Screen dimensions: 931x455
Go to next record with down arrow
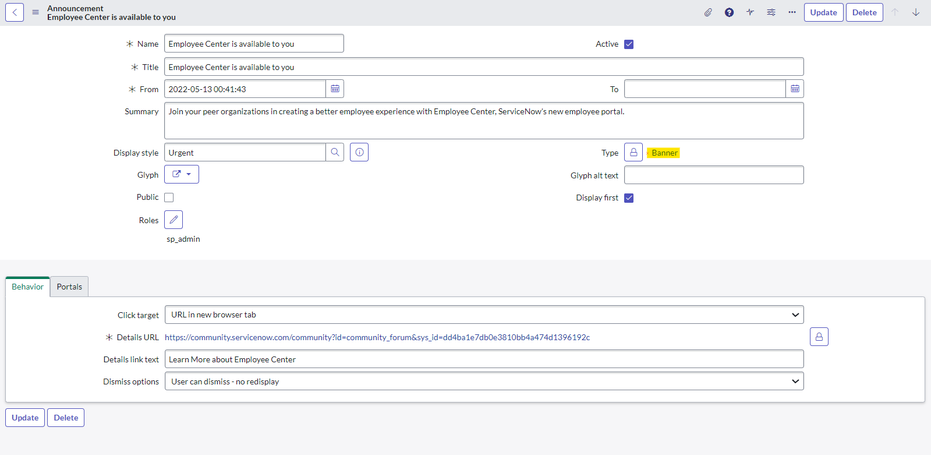(916, 12)
